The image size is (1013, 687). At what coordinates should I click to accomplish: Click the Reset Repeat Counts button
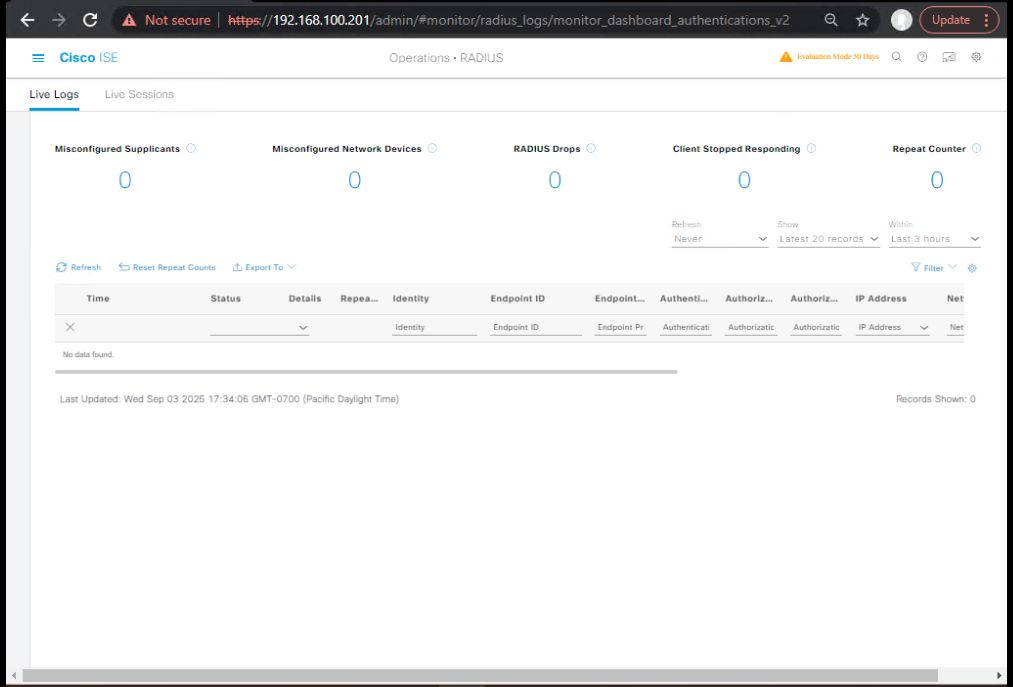coord(167,268)
